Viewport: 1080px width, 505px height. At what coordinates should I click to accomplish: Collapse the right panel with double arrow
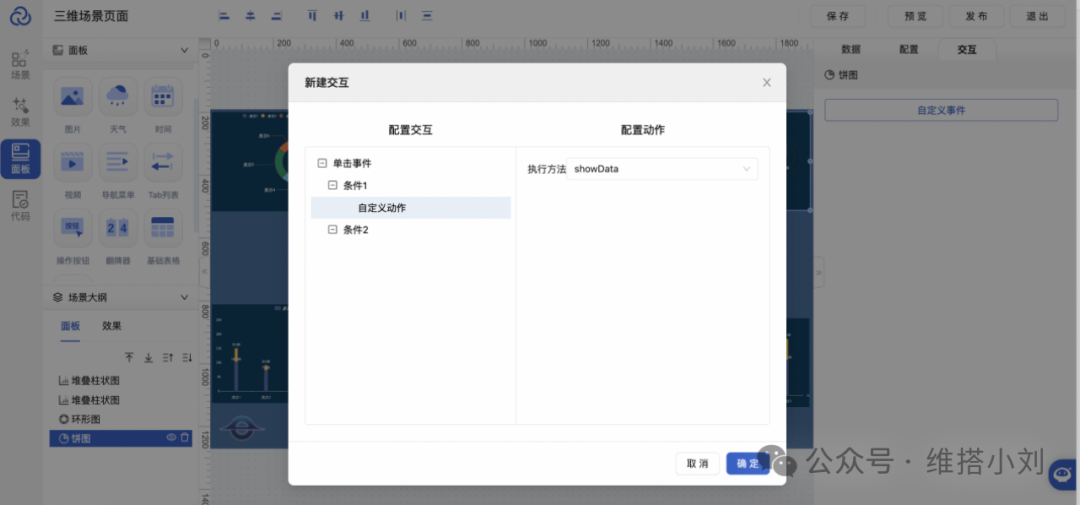pos(818,273)
